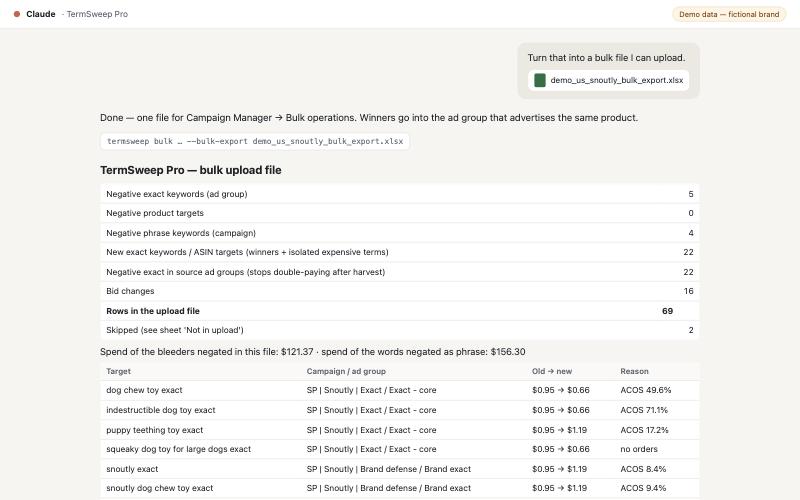Select value 5 for negative exact keywords
800x500 pixels.
pyautogui.click(x=691, y=194)
